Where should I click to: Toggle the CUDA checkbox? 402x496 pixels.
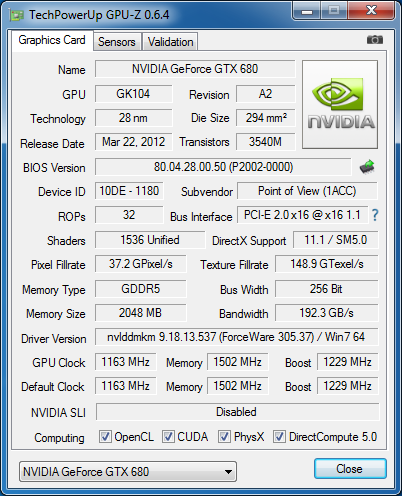(168, 436)
